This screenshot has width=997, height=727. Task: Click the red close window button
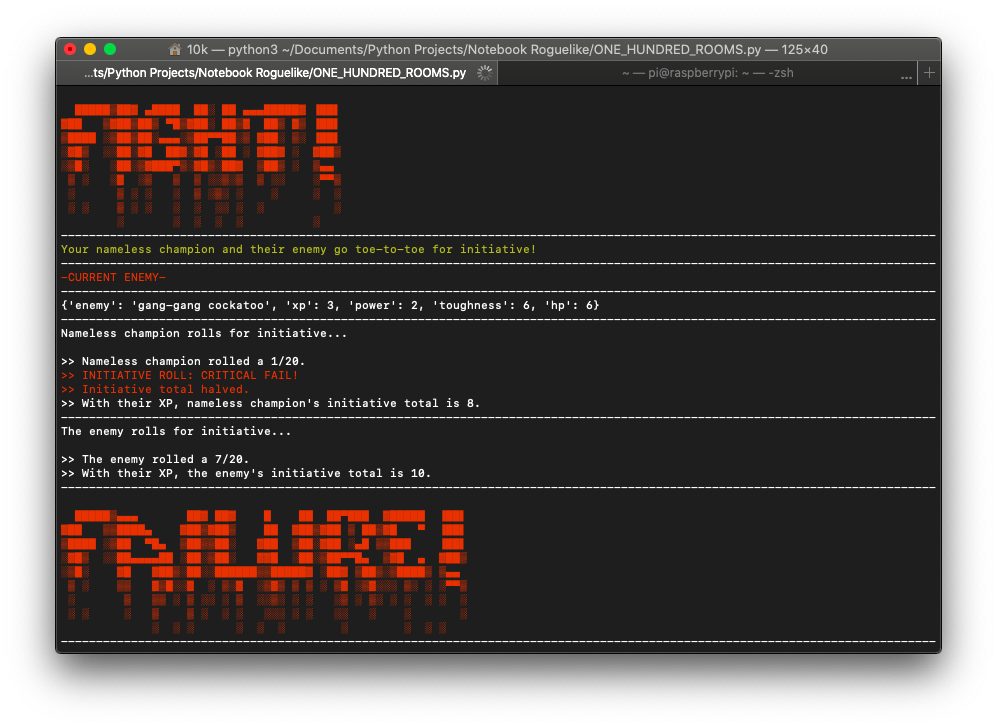pyautogui.click(x=70, y=49)
